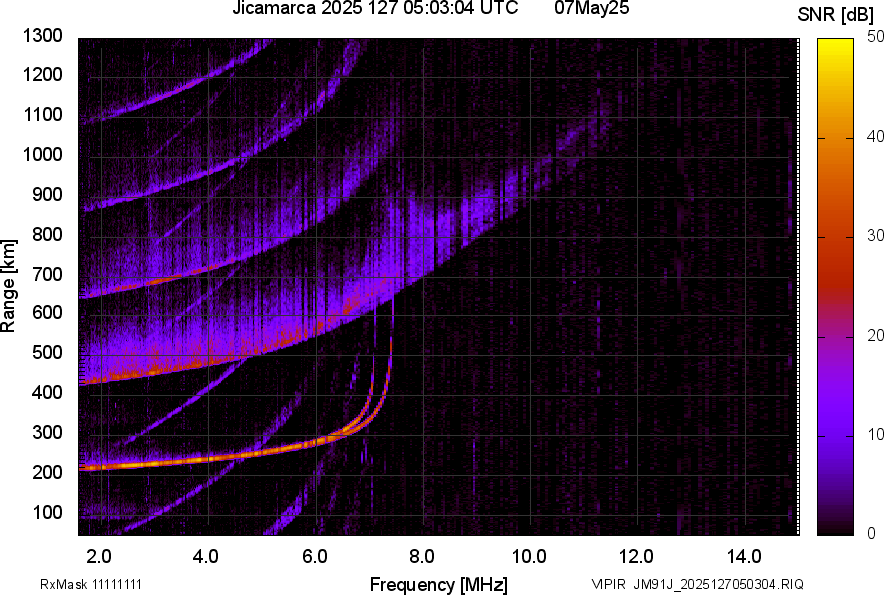Click the 10.0 frequency tick label

(529, 557)
